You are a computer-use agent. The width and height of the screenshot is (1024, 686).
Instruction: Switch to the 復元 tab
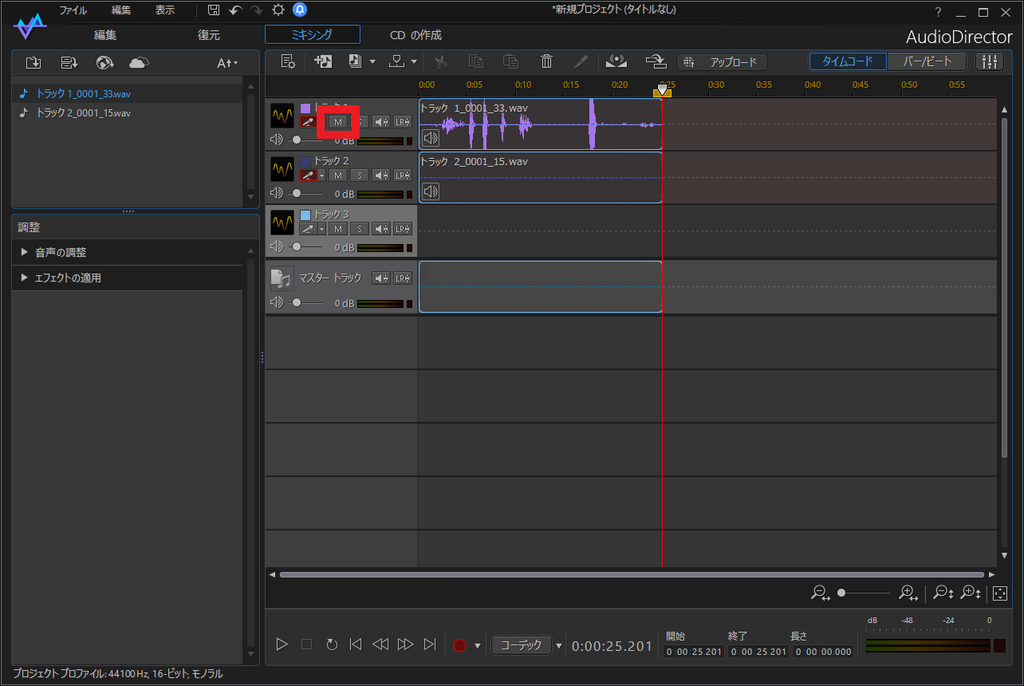[208, 35]
